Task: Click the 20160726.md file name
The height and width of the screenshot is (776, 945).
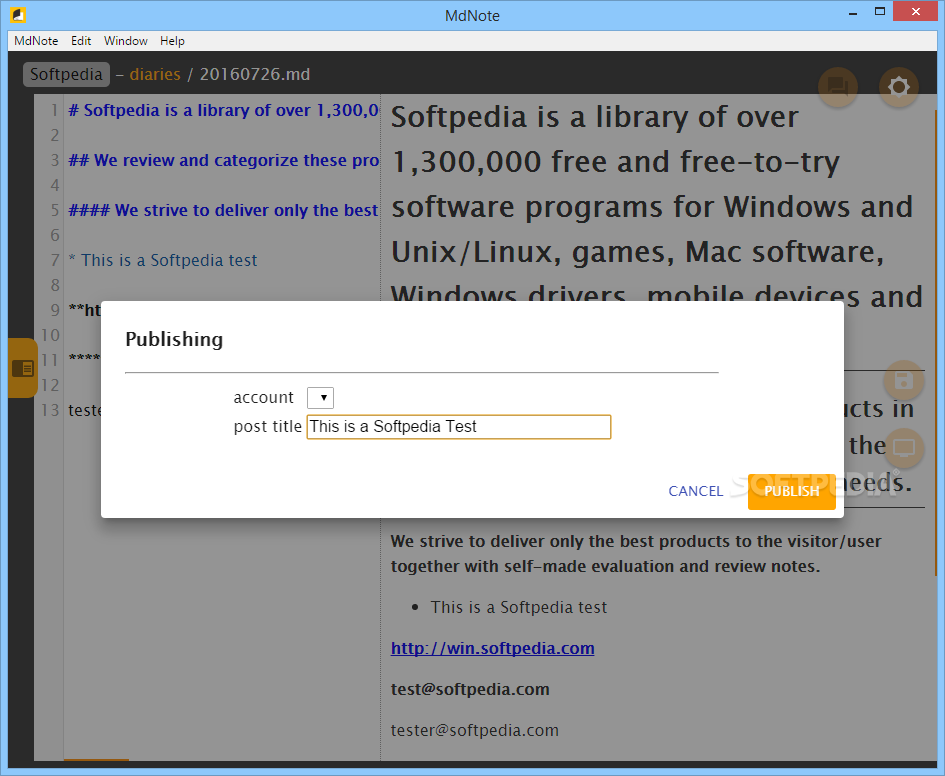Action: 255,74
